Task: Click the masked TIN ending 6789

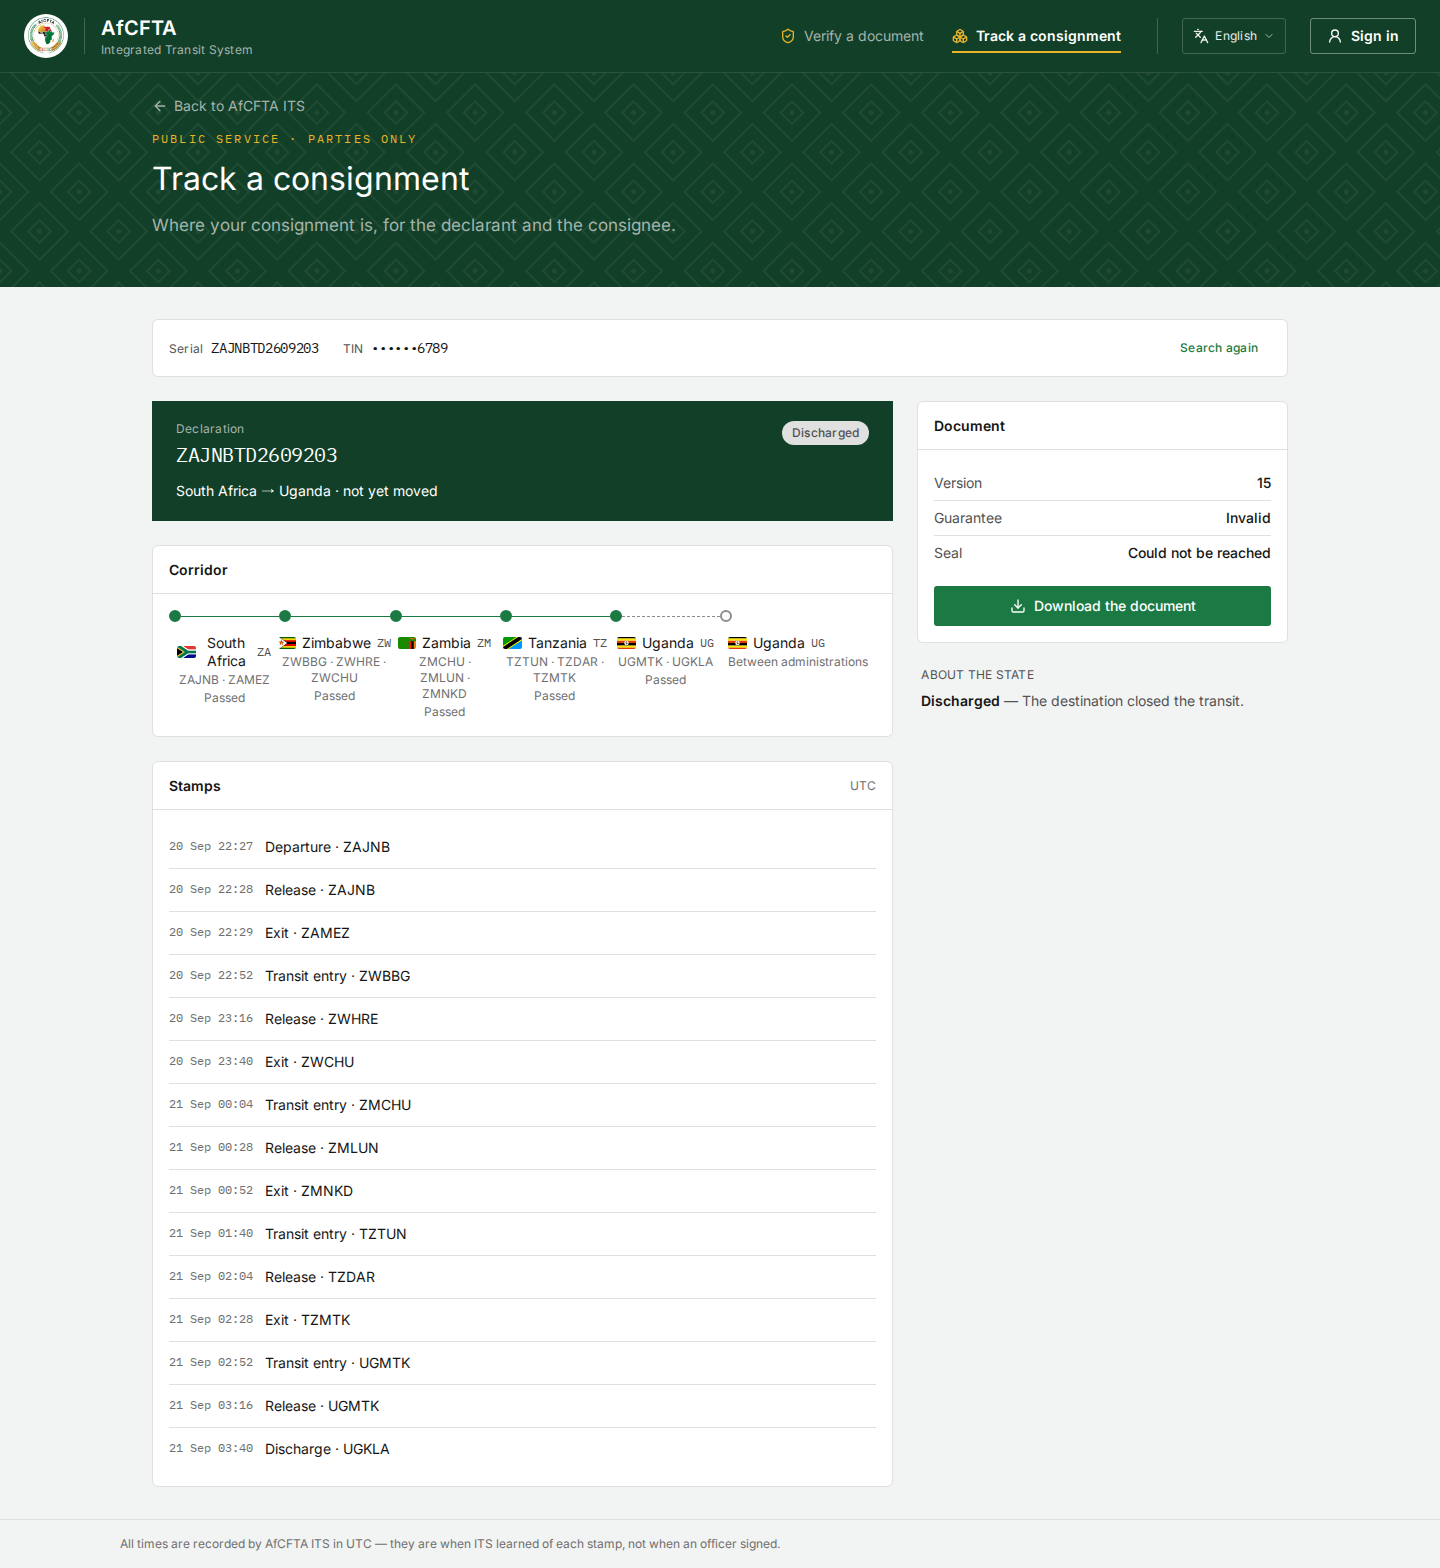Action: (410, 348)
